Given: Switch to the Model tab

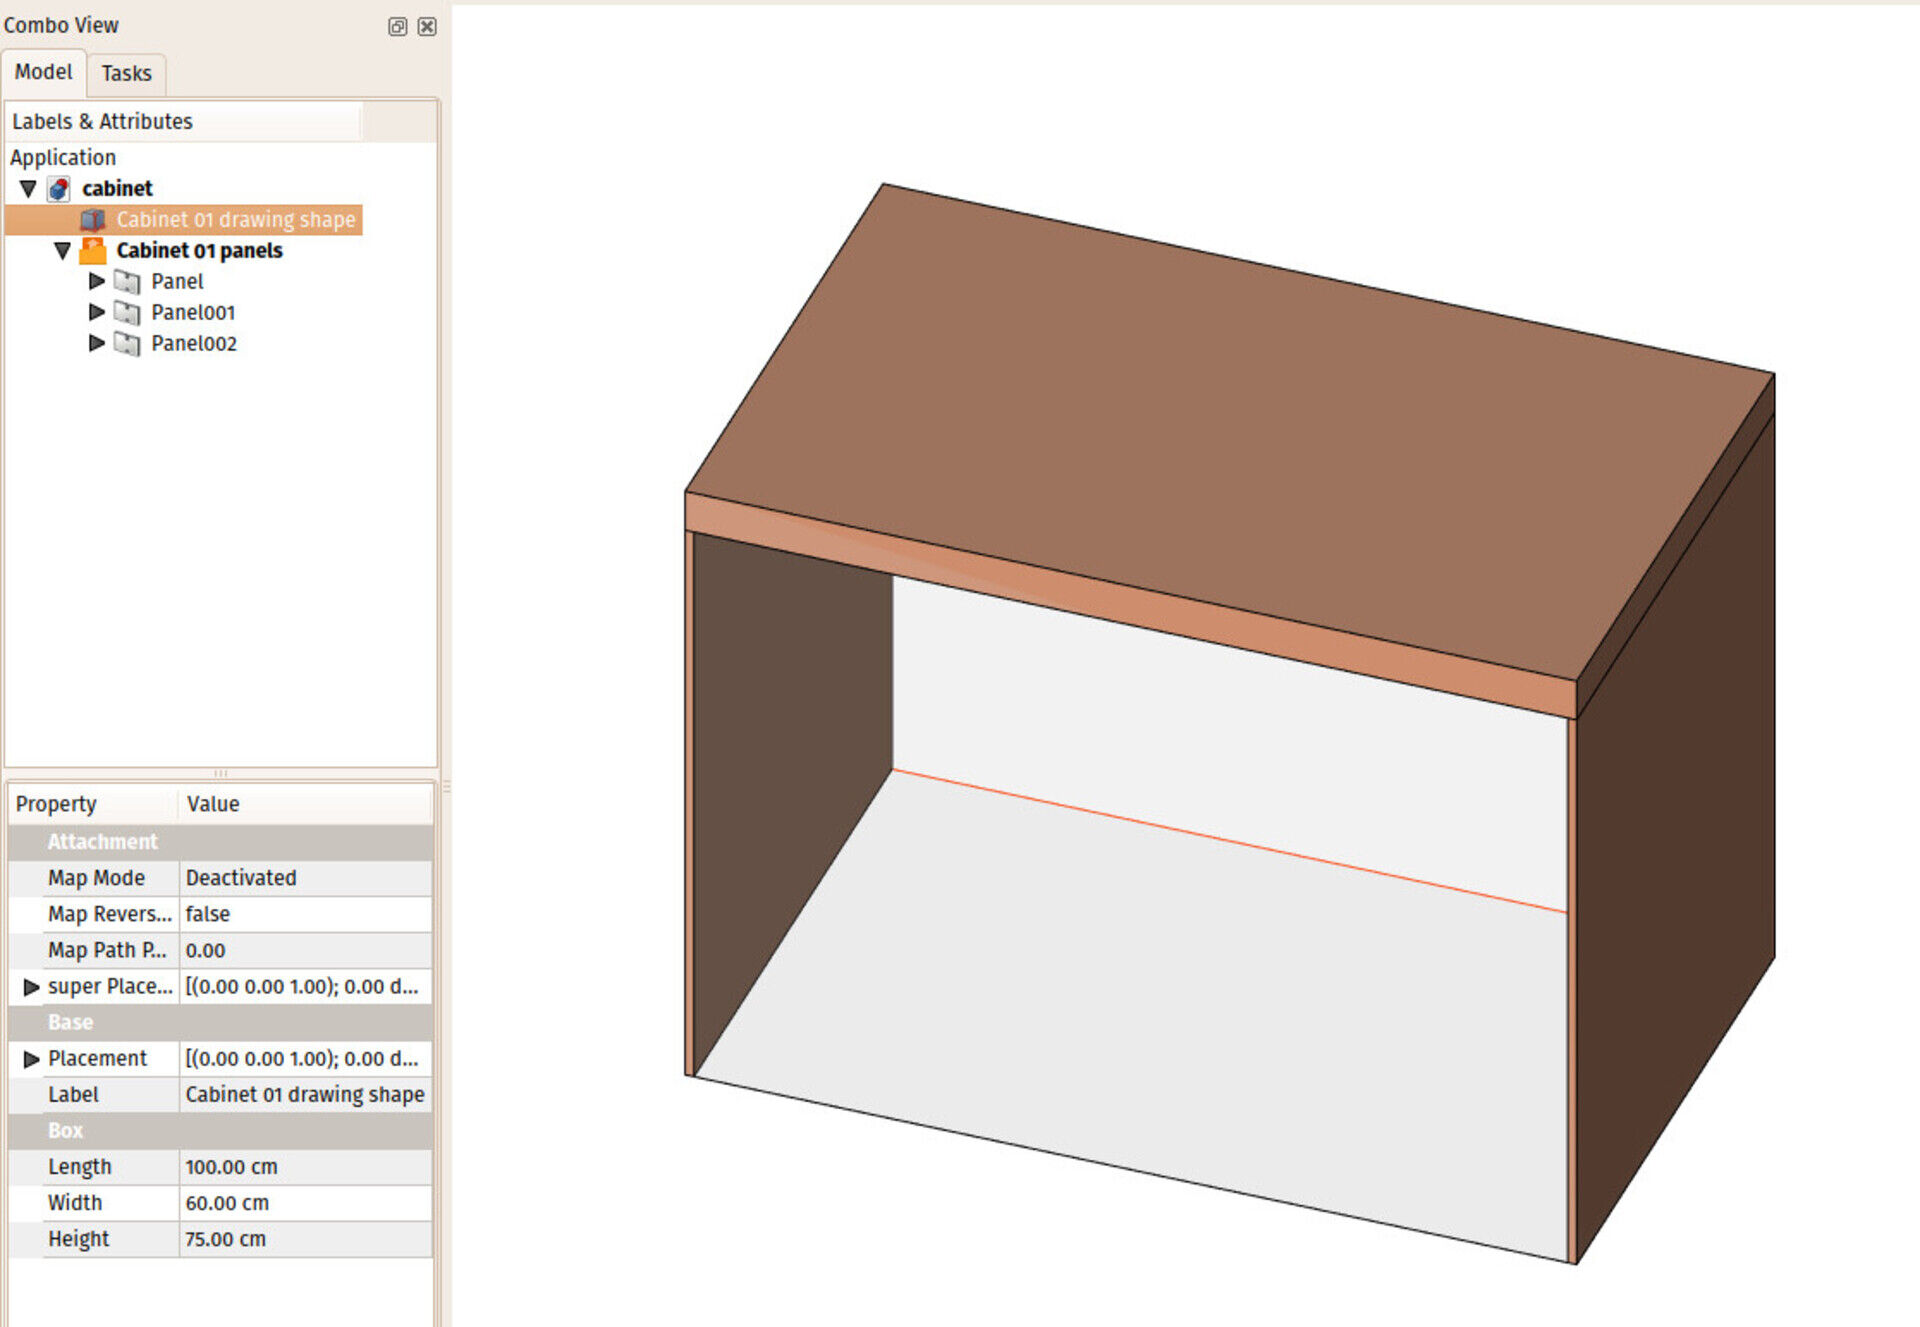Looking at the screenshot, I should click(43, 72).
